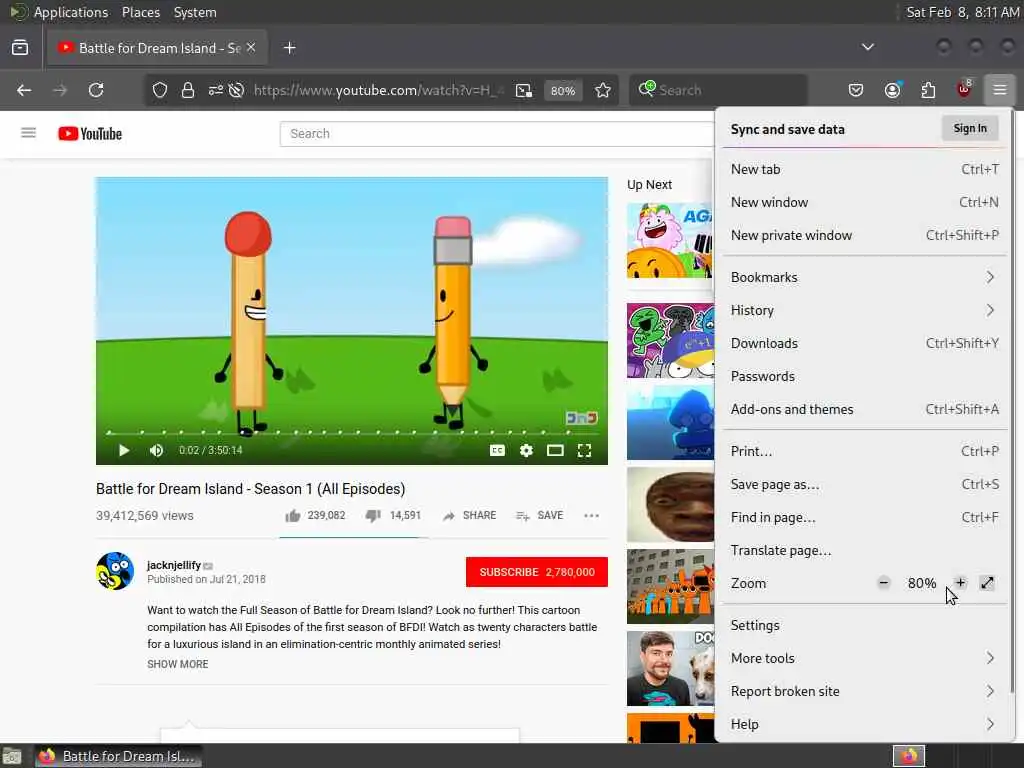Open Downloads from the menu
1024x768 pixels.
coord(865,343)
